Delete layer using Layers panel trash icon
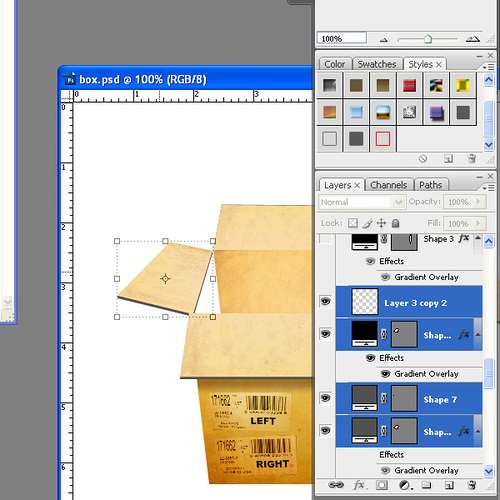Viewport: 500px width, 500px height. (x=472, y=485)
